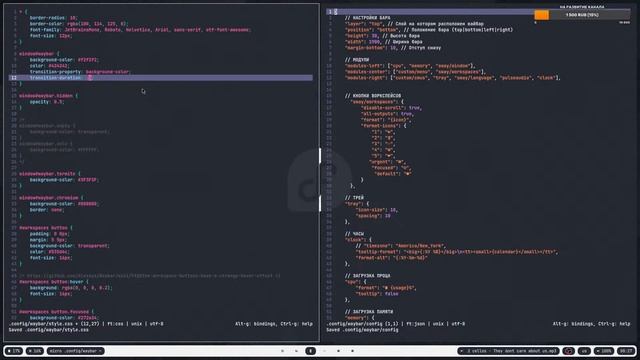Click the 'font-family: JetBrainsMono, Roboto' line
Image resolution: width=640 pixels, height=360 pixels.
tap(140, 30)
